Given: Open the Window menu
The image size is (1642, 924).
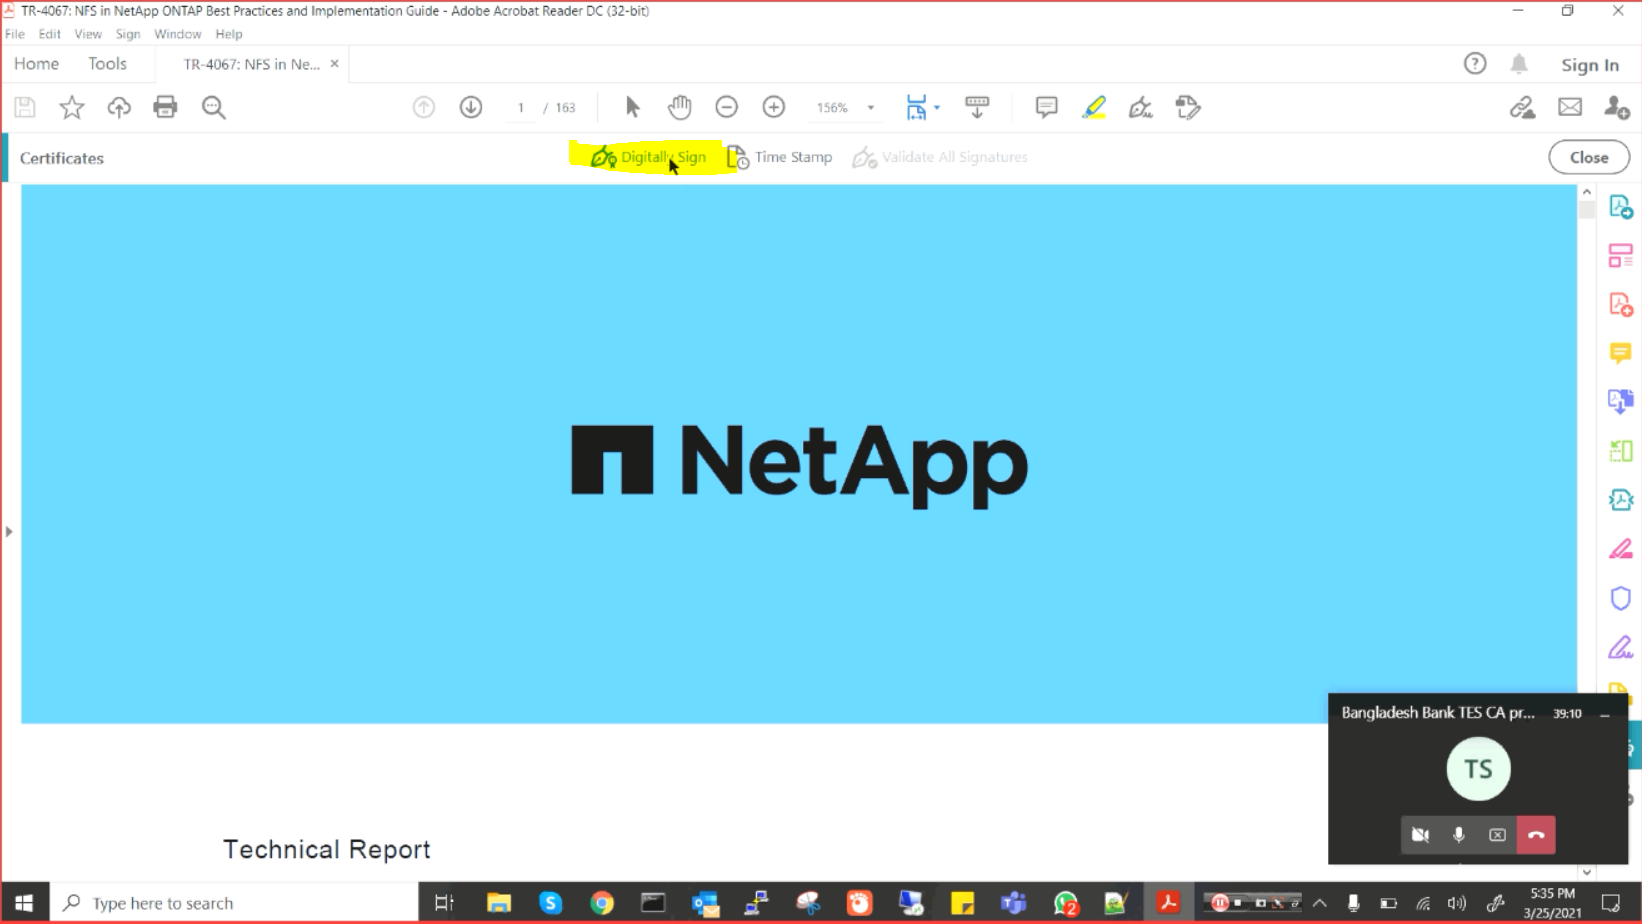Looking at the screenshot, I should [x=178, y=34].
